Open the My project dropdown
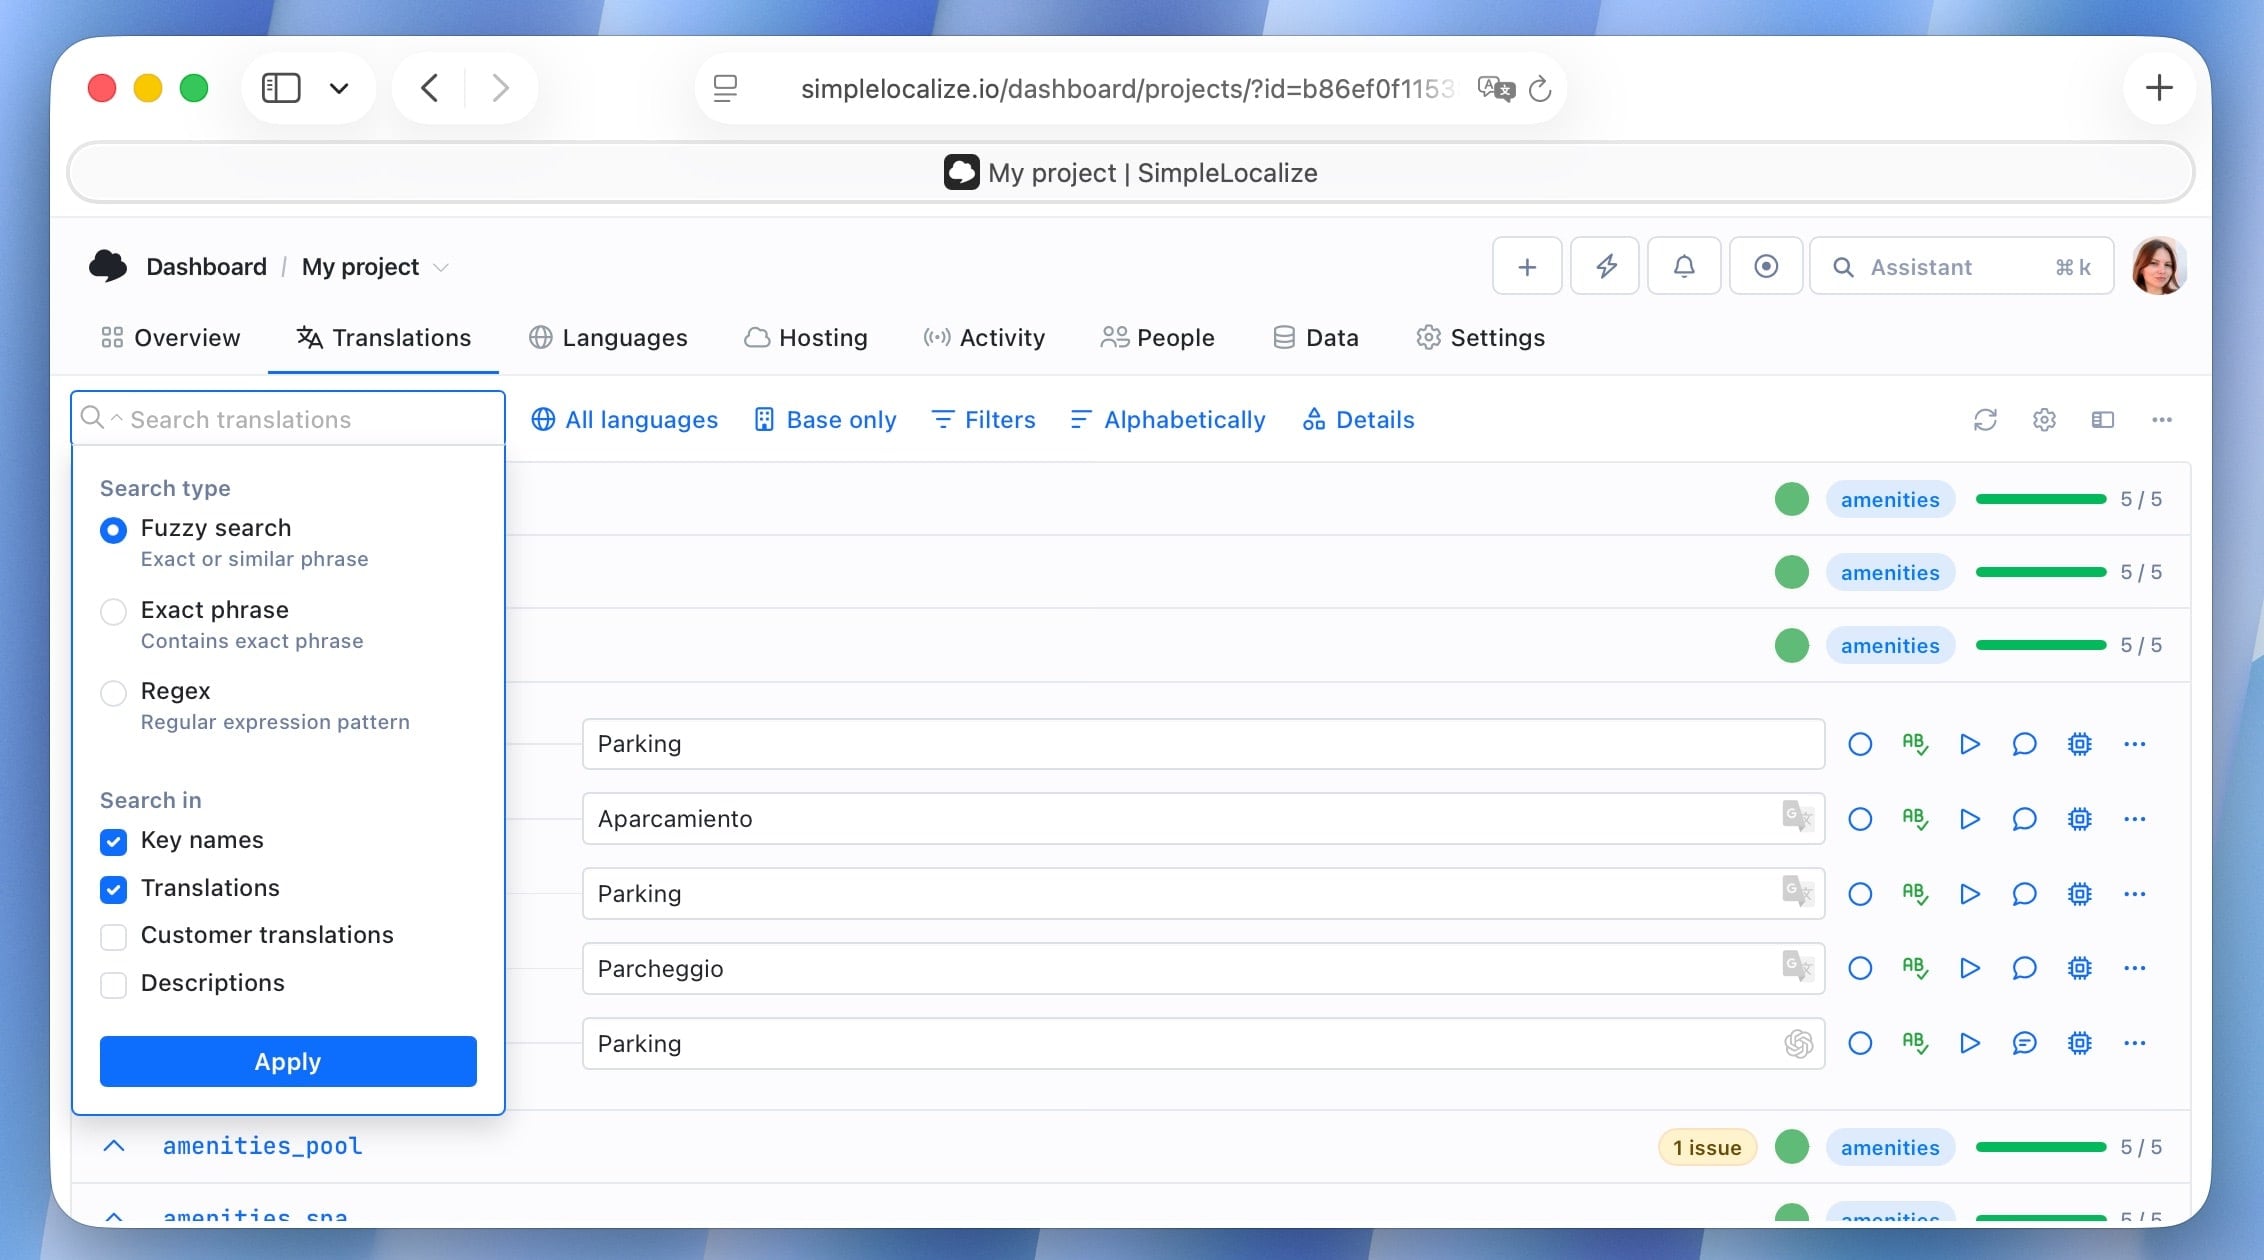This screenshot has width=2264, height=1260. 375,267
